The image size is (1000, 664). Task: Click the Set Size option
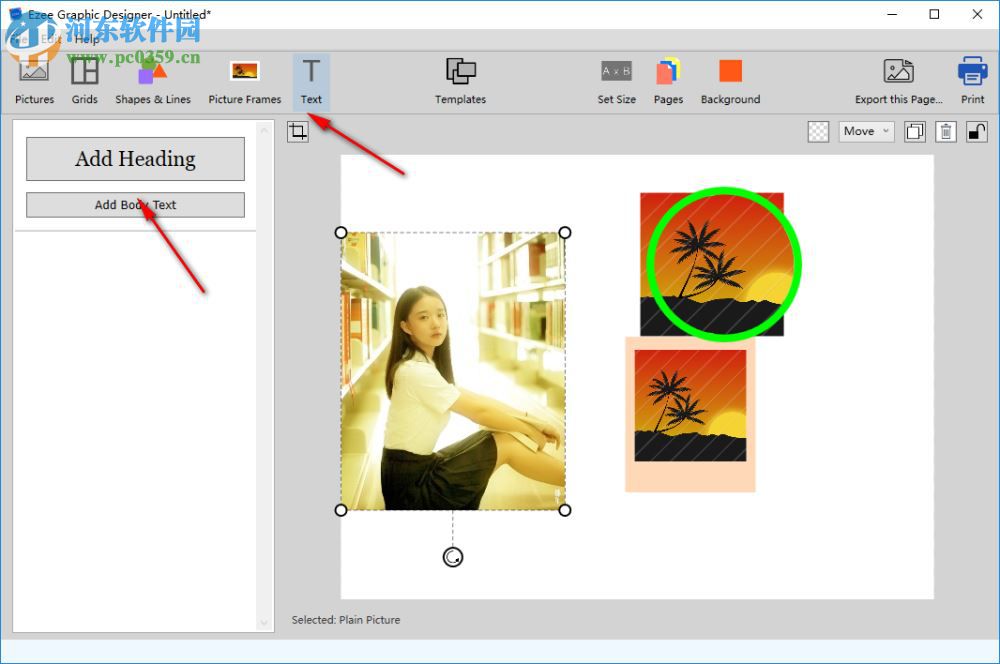point(616,80)
